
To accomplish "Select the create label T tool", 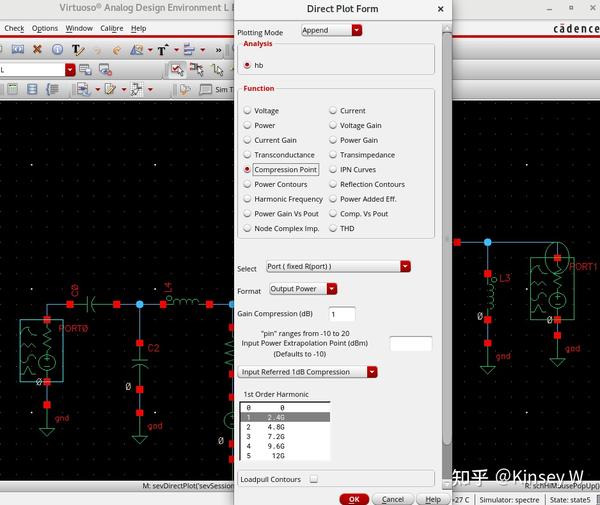I will pos(78,50).
